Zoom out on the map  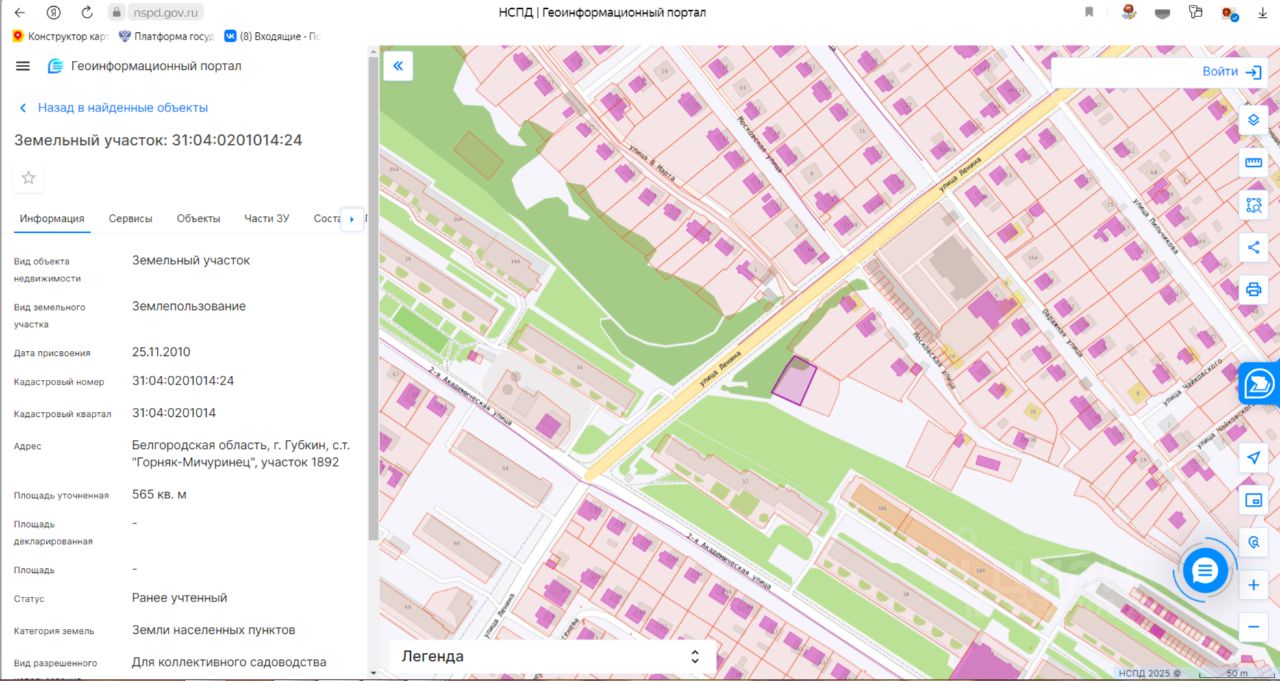click(x=1253, y=627)
